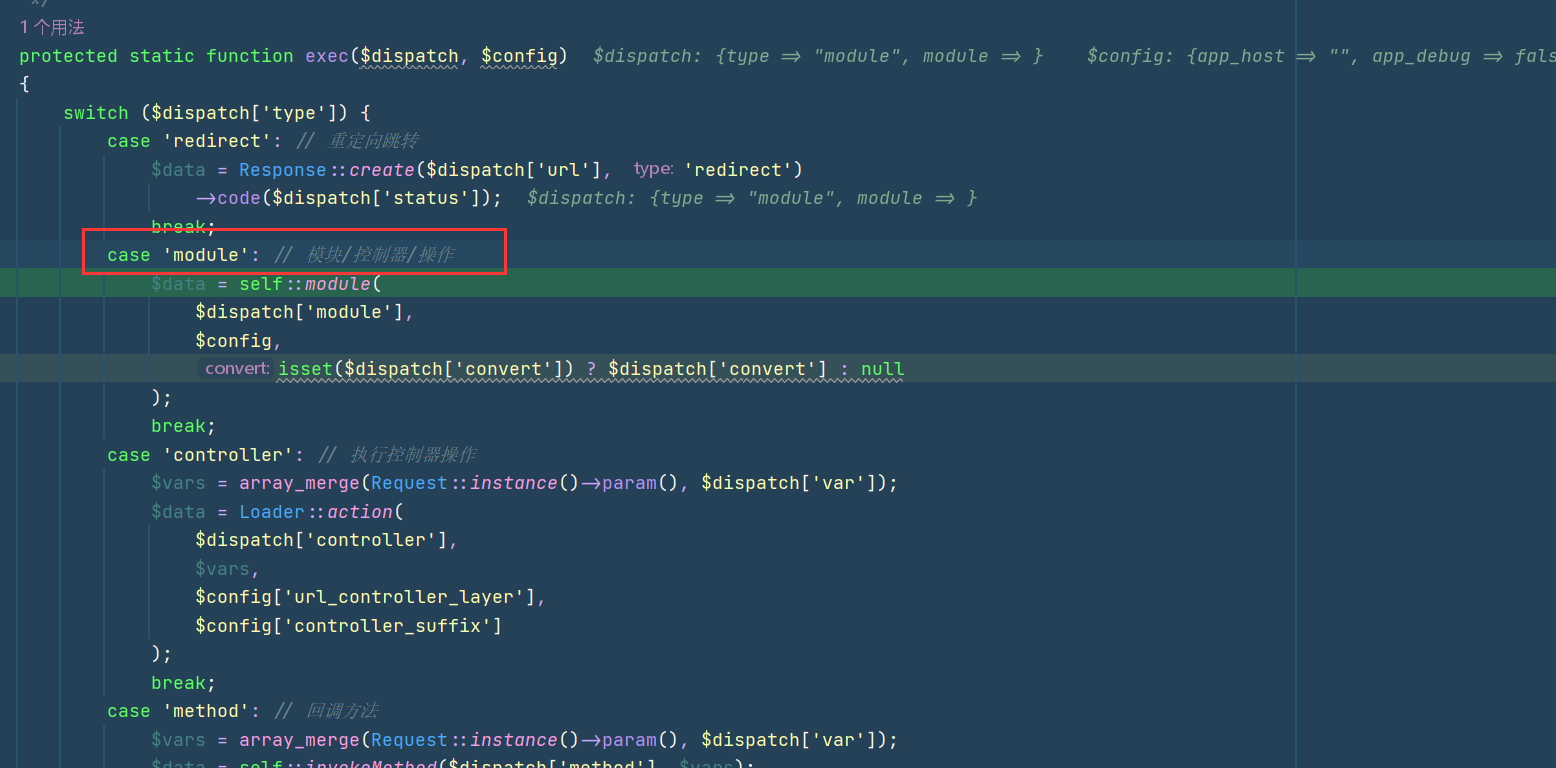Click the break after the Loader::action call
This screenshot has width=1556, height=768.
[184, 683]
